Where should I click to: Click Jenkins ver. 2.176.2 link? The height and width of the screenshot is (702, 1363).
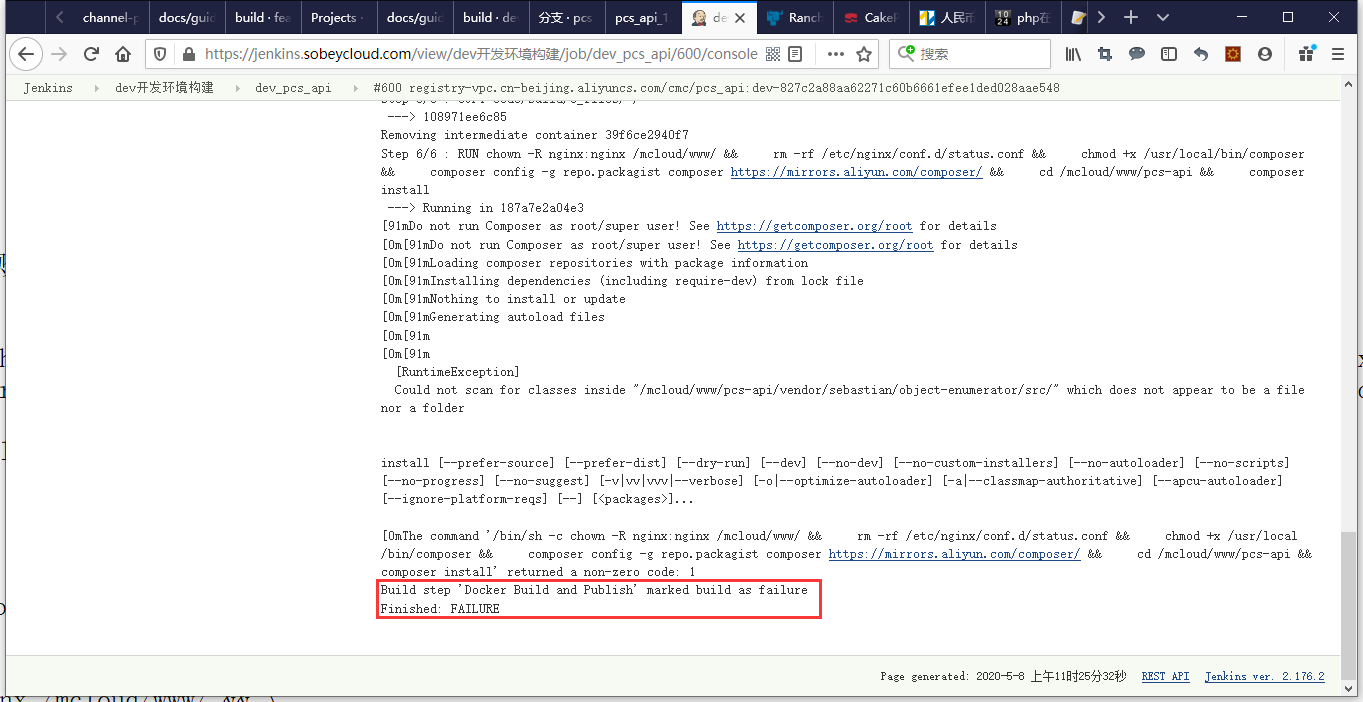click(x=1264, y=676)
